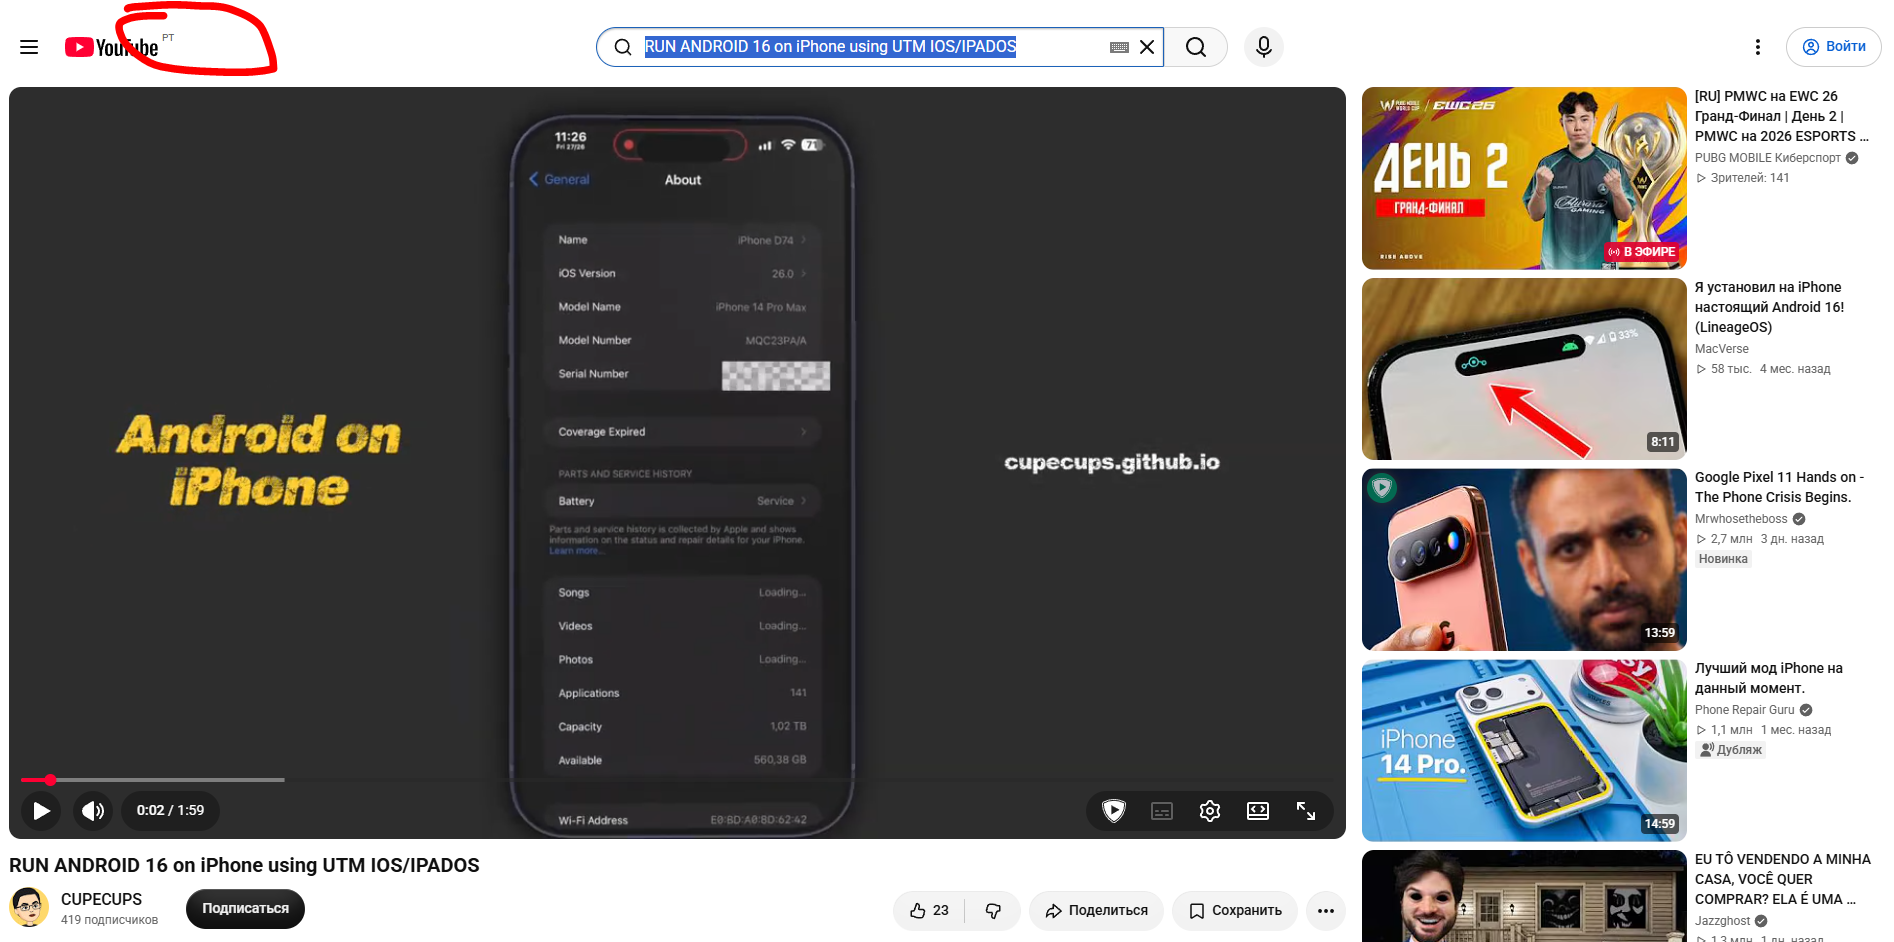Open the Android 16 LineageOS video thumbnail
Image resolution: width=1894 pixels, height=942 pixels.
1524,369
